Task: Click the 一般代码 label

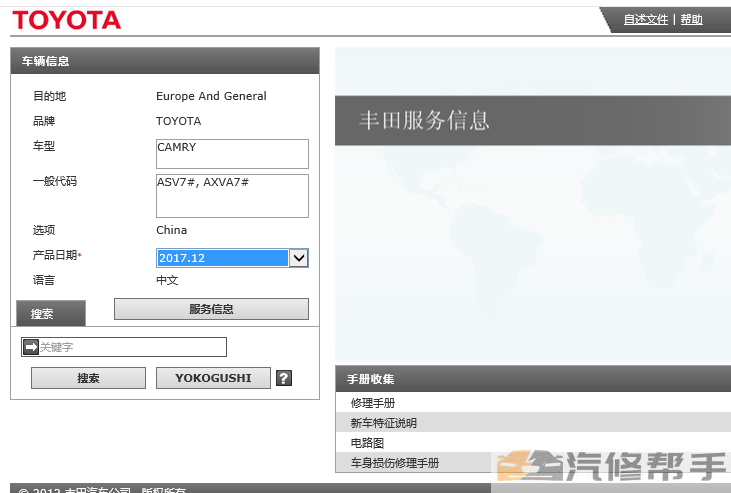Action: coord(55,181)
